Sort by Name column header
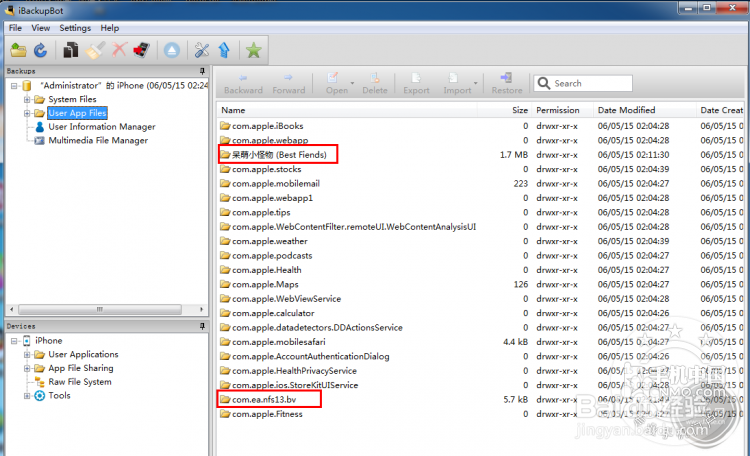The image size is (750, 456). coord(347,110)
